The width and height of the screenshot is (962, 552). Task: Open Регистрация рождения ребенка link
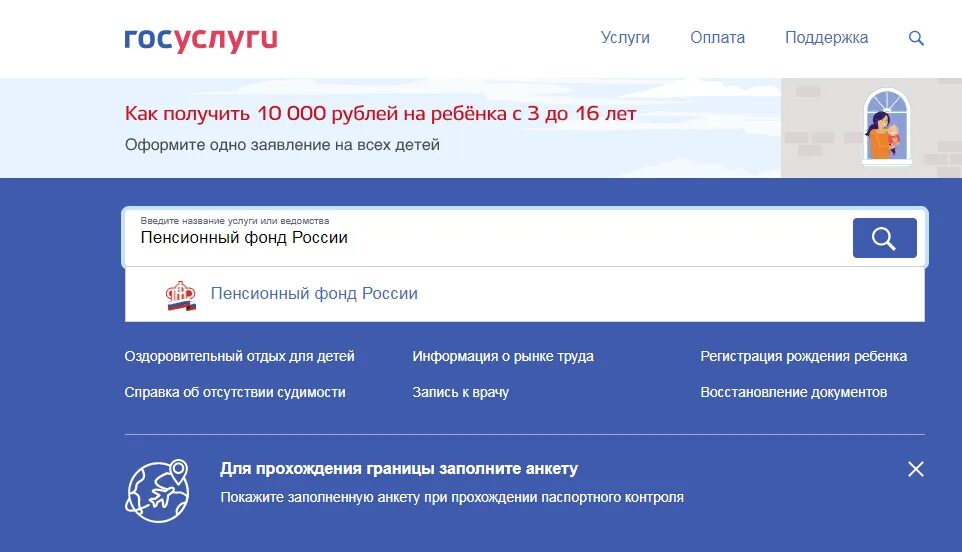point(804,356)
